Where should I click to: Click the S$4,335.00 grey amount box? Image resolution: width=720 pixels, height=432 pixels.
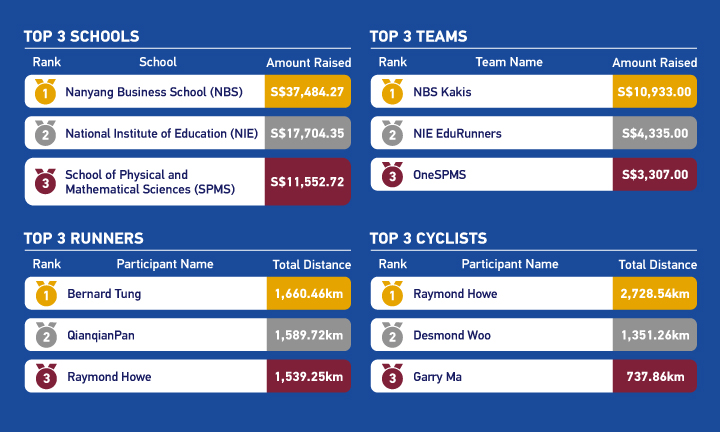tap(654, 133)
